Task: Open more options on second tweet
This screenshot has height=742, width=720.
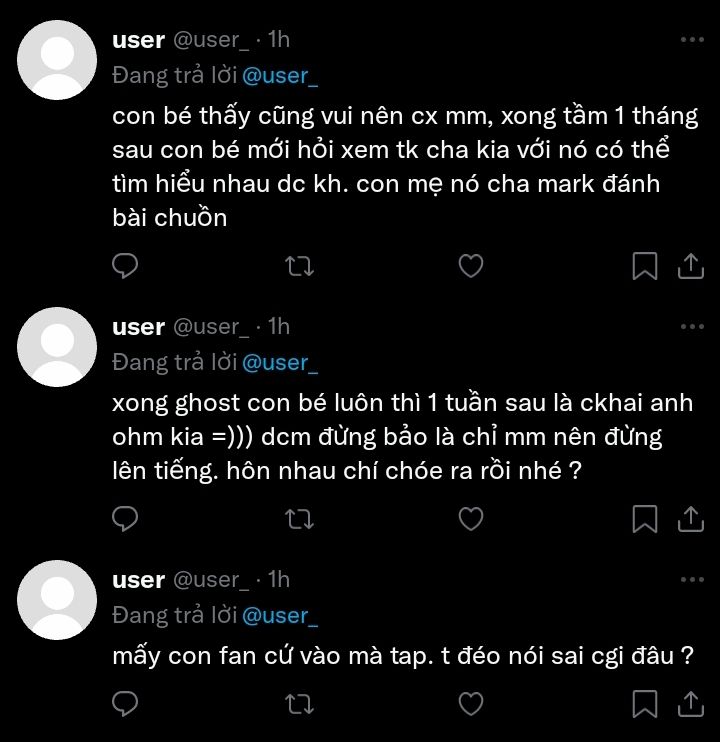Action: pyautogui.click(x=691, y=326)
